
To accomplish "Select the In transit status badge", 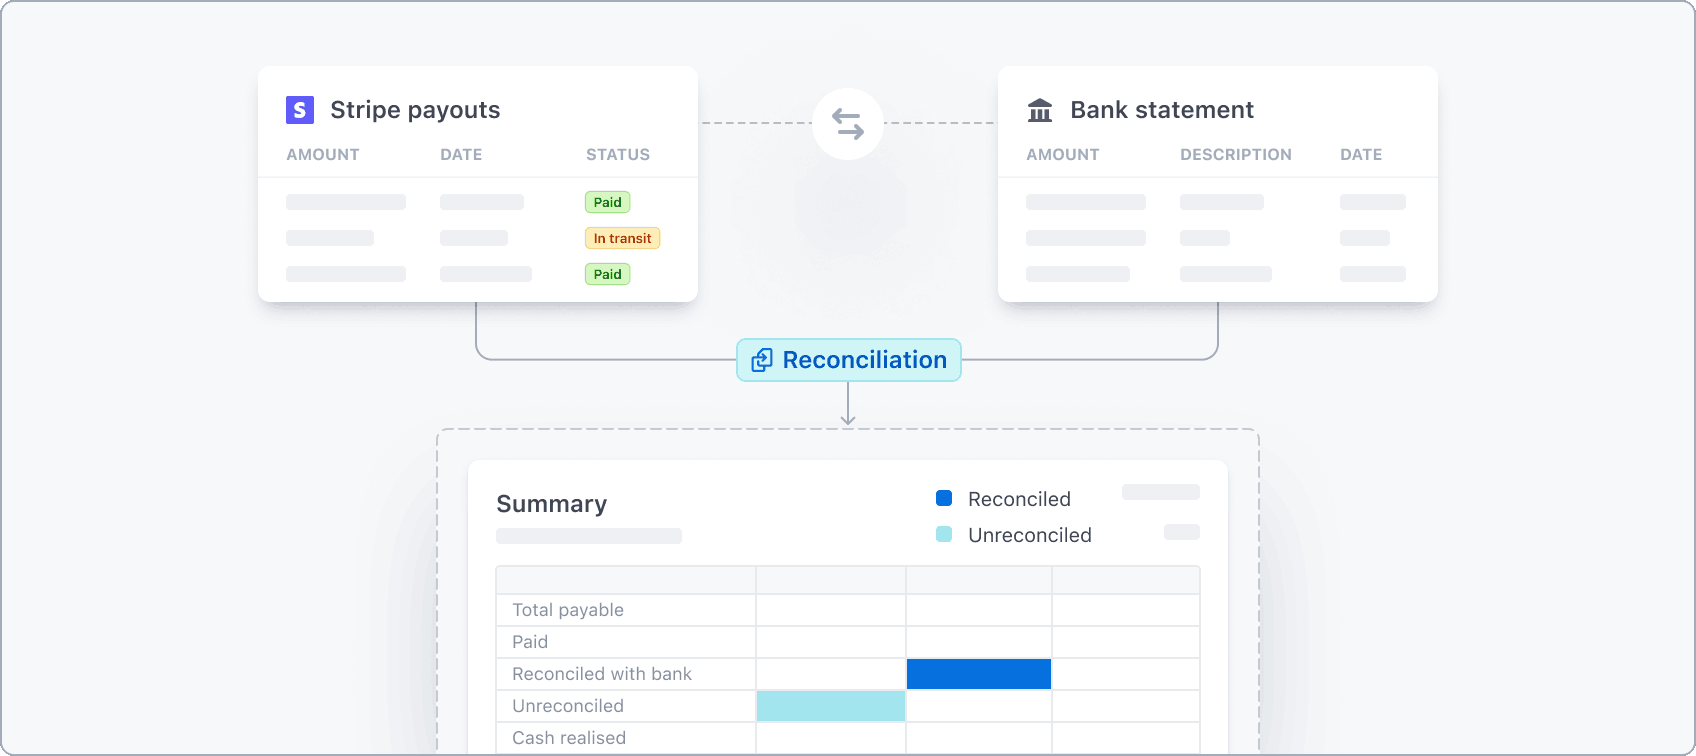I will 622,238.
